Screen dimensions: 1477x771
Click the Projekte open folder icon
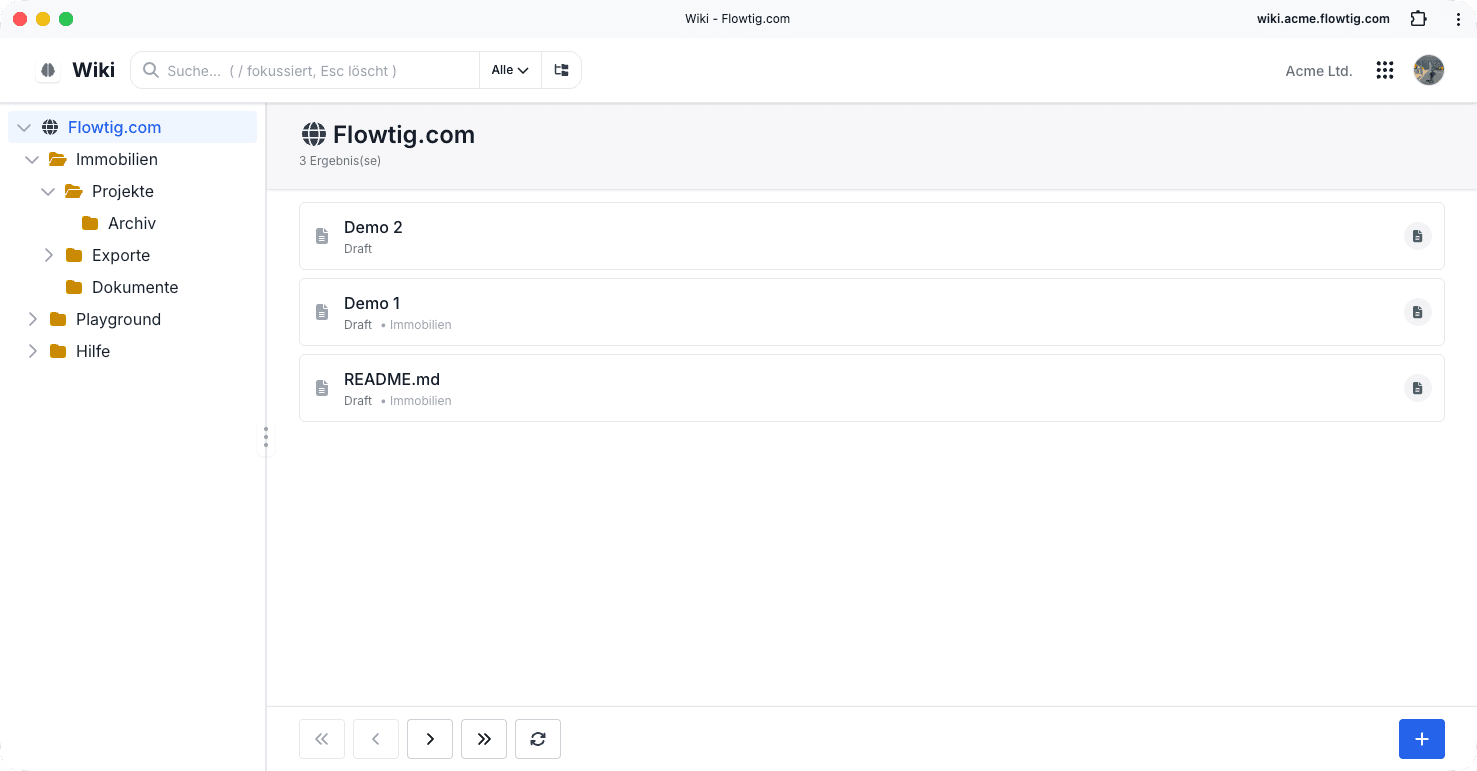pos(74,191)
